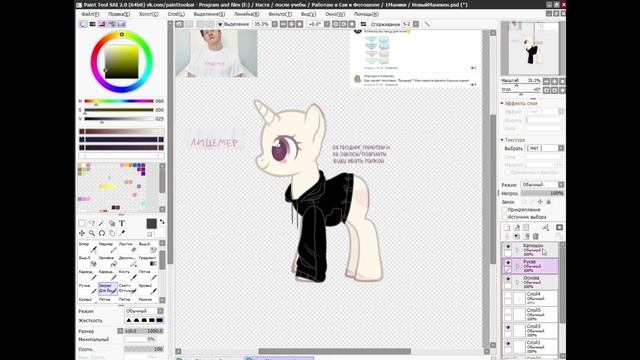Adjust the brush Размер size slider
This screenshot has width=640, height=360.
[x=144, y=331]
